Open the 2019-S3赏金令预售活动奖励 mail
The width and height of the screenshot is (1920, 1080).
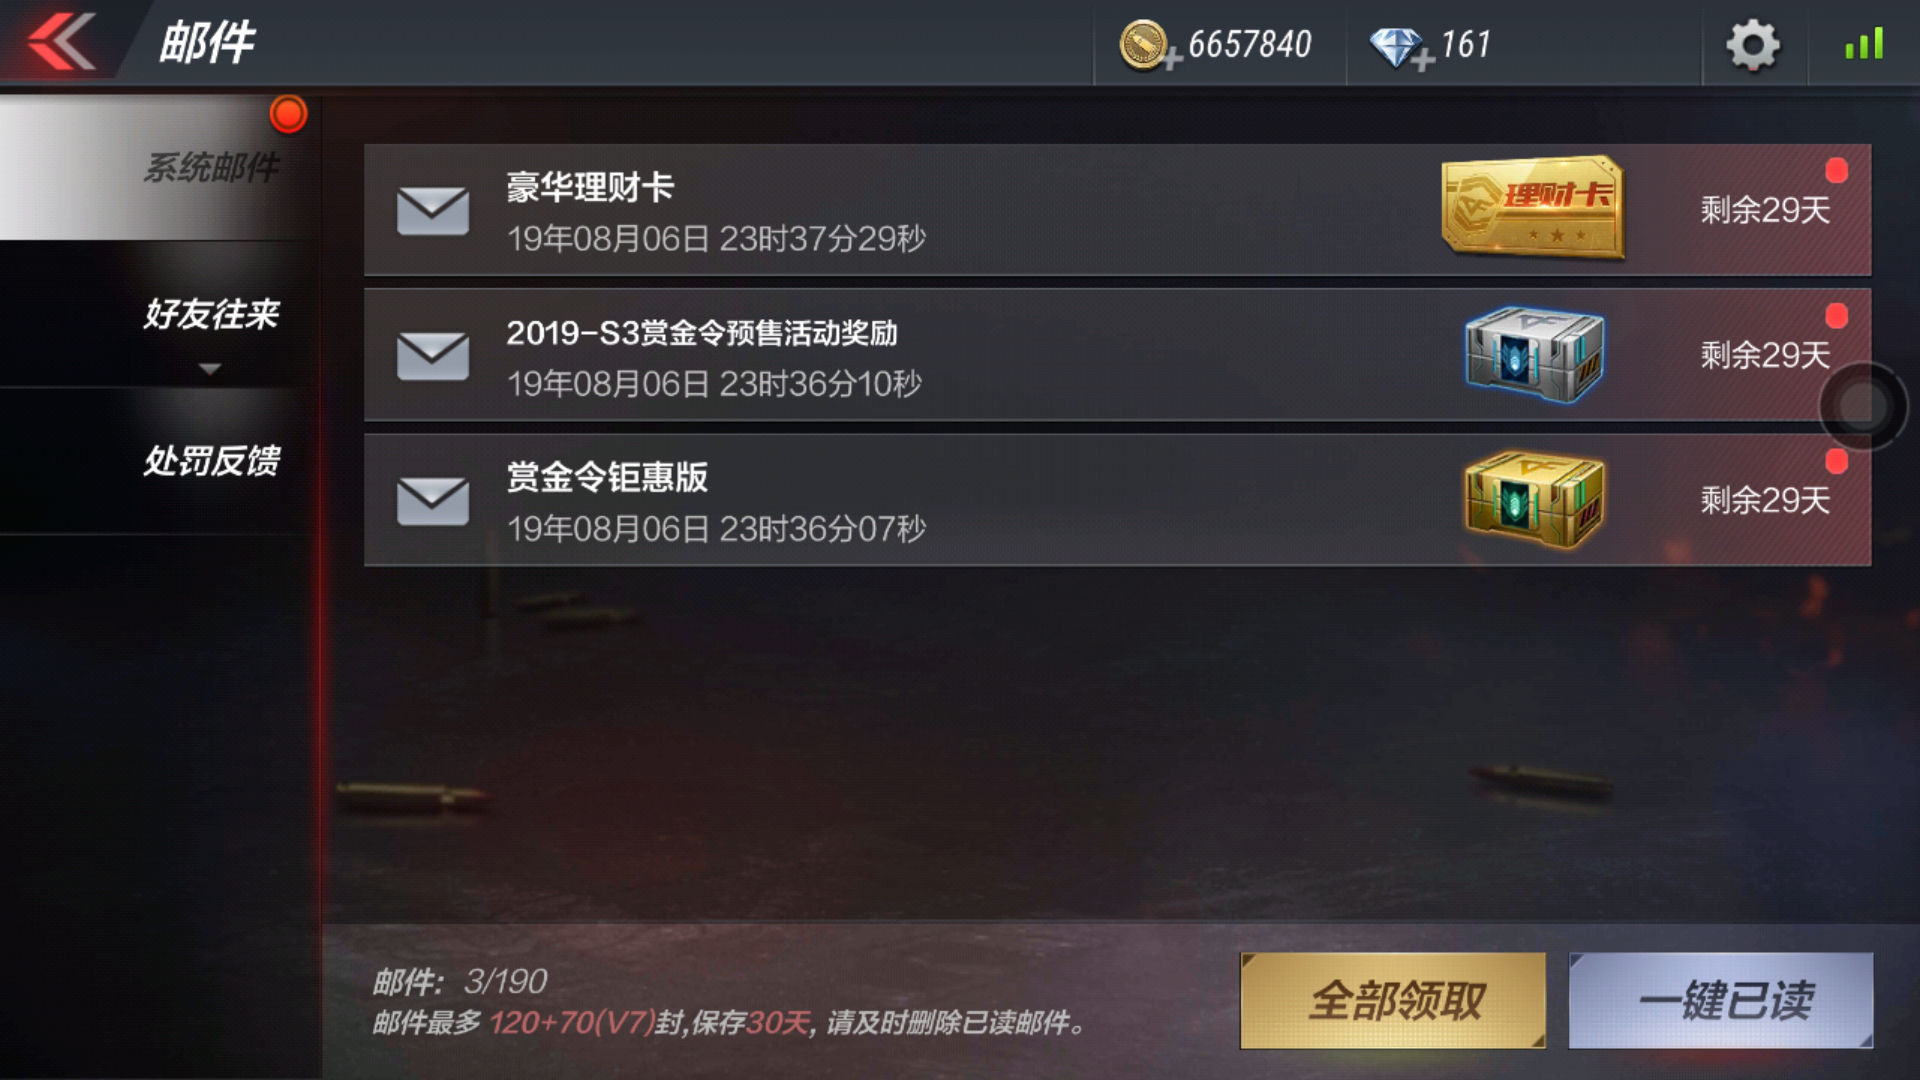pos(1117,355)
